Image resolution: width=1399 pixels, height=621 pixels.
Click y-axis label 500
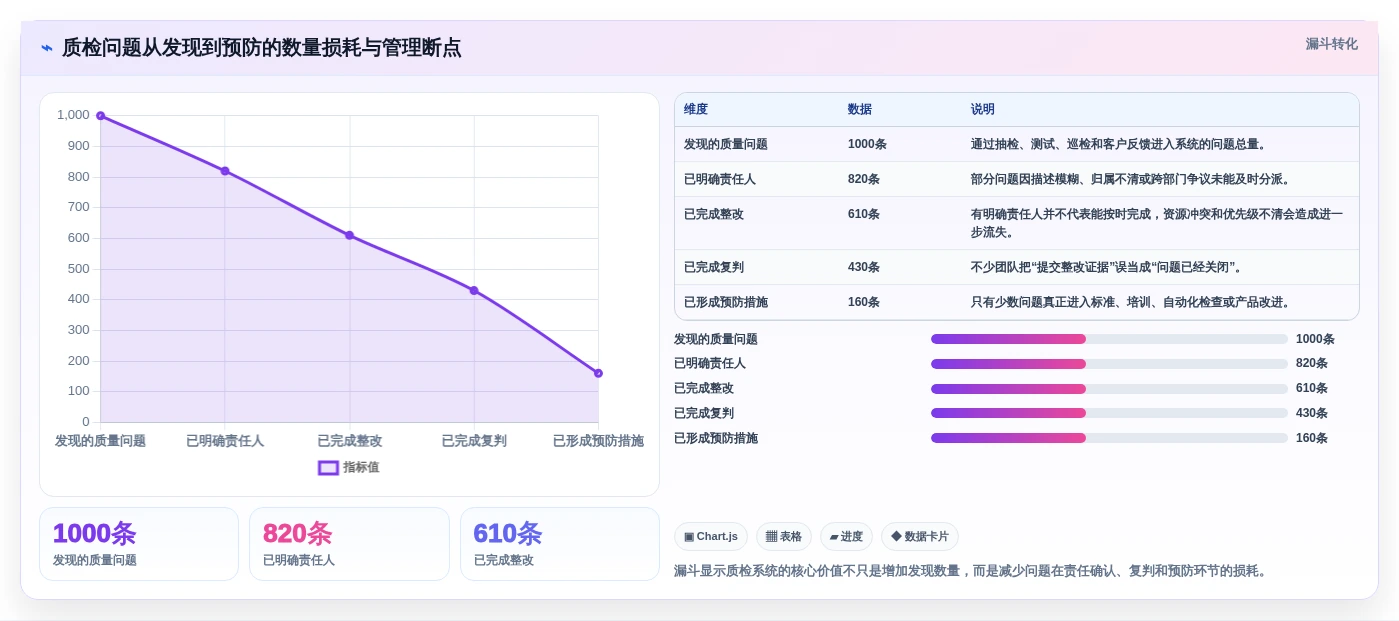coord(78,269)
